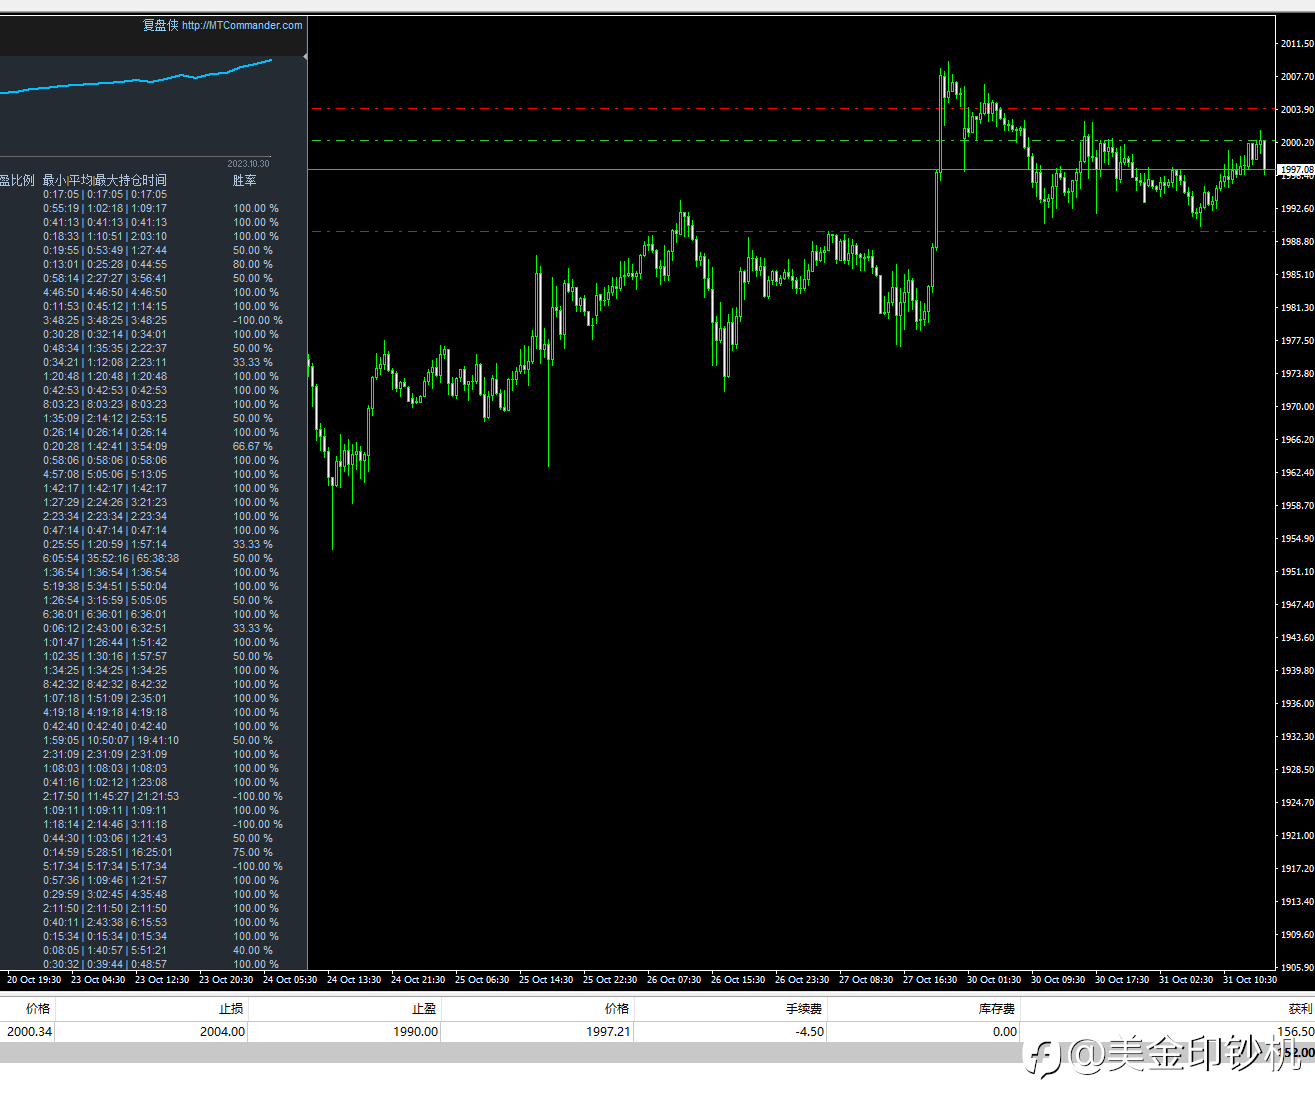Click the 获利 column header
1315x1117 pixels.
pos(1301,1008)
